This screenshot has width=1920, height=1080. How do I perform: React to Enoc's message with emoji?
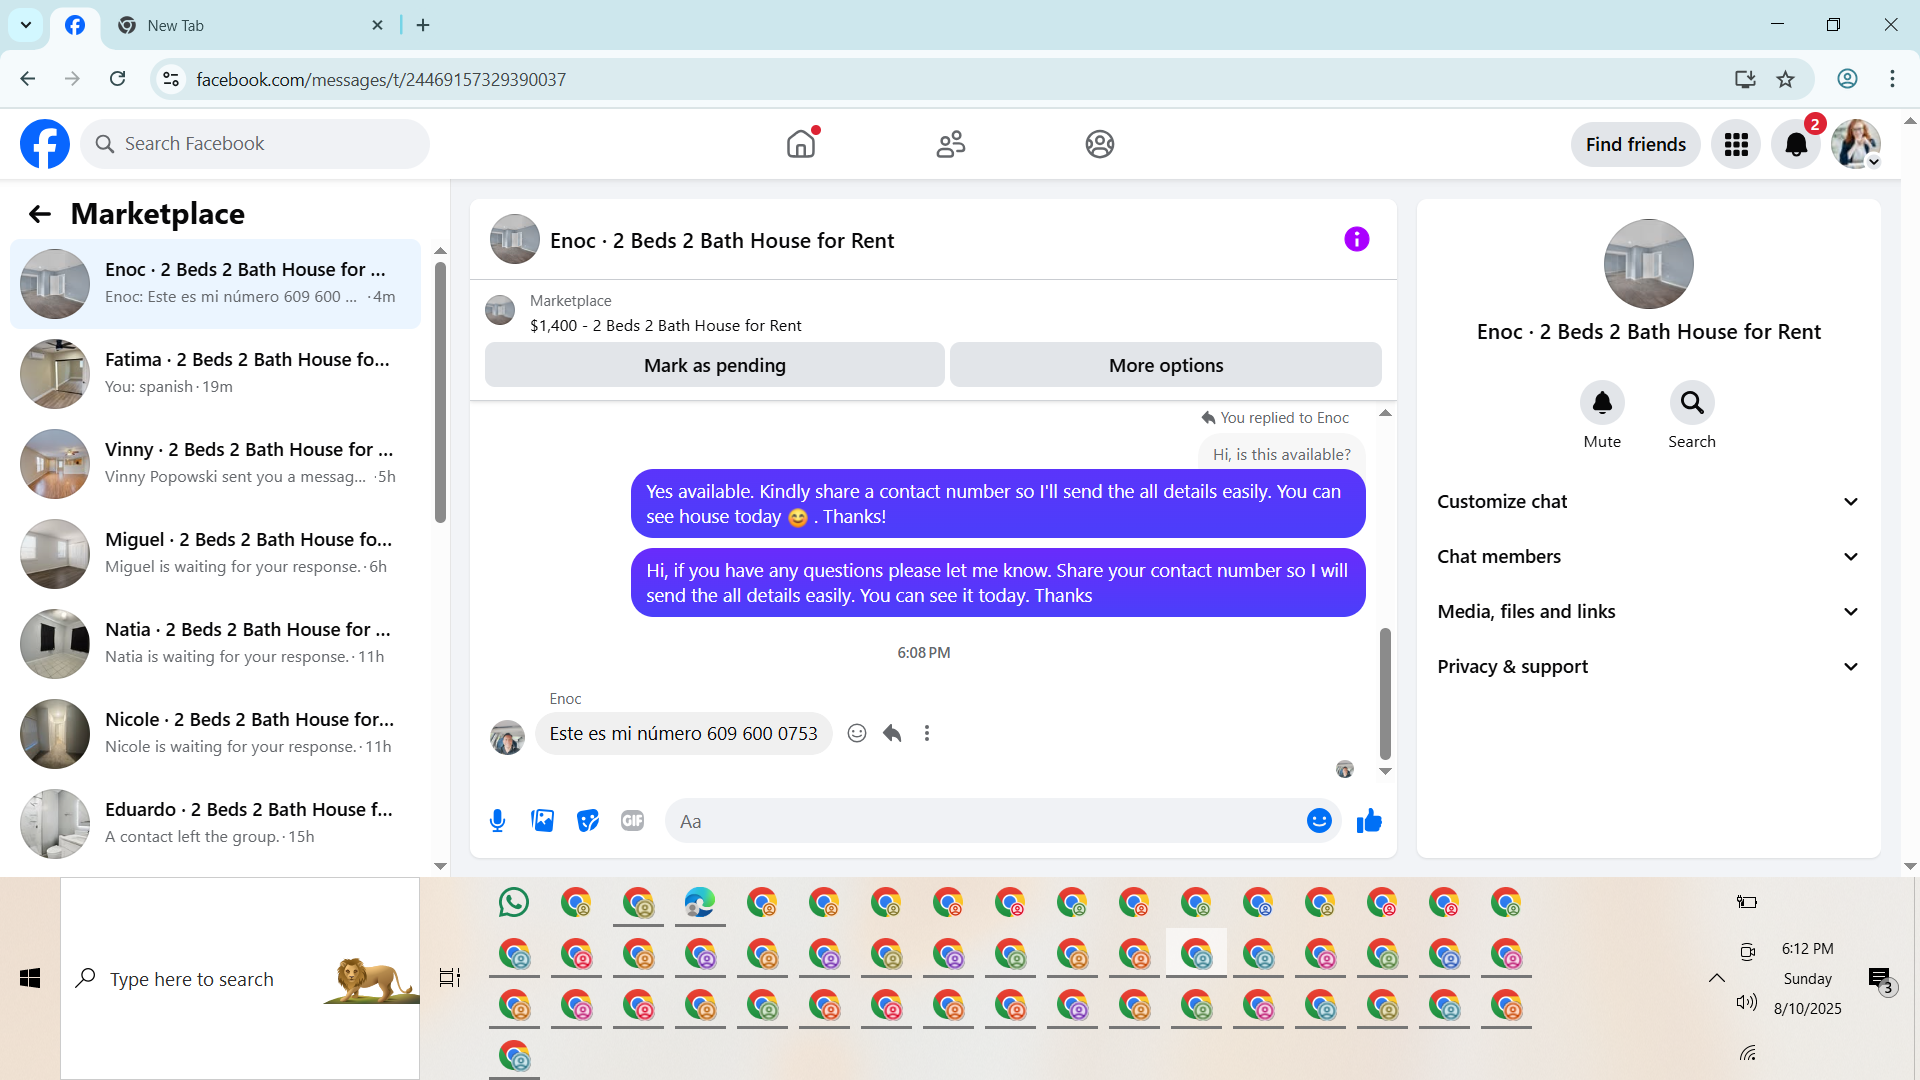tap(857, 733)
